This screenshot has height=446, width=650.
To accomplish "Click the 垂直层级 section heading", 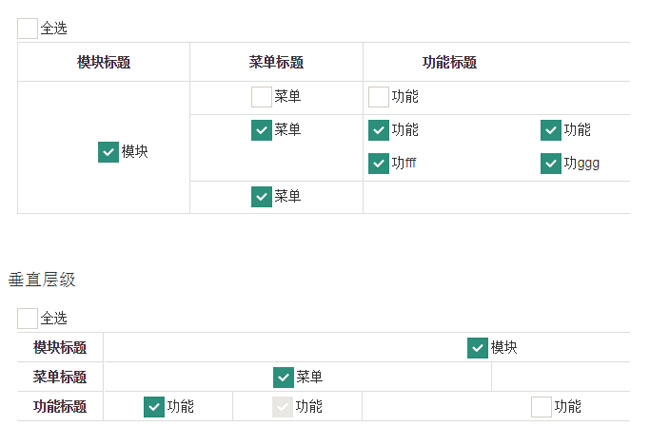I will (x=42, y=280).
